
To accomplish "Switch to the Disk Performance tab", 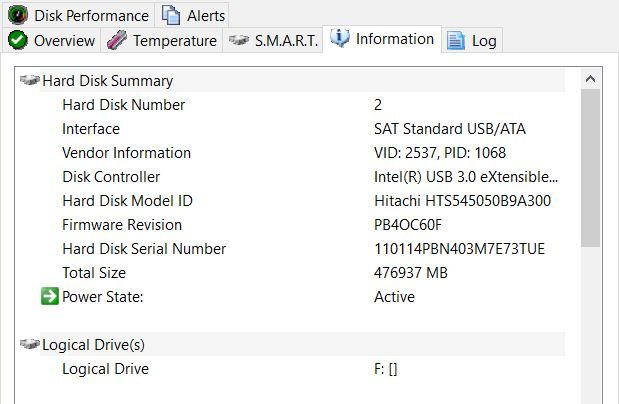I will (91, 15).
